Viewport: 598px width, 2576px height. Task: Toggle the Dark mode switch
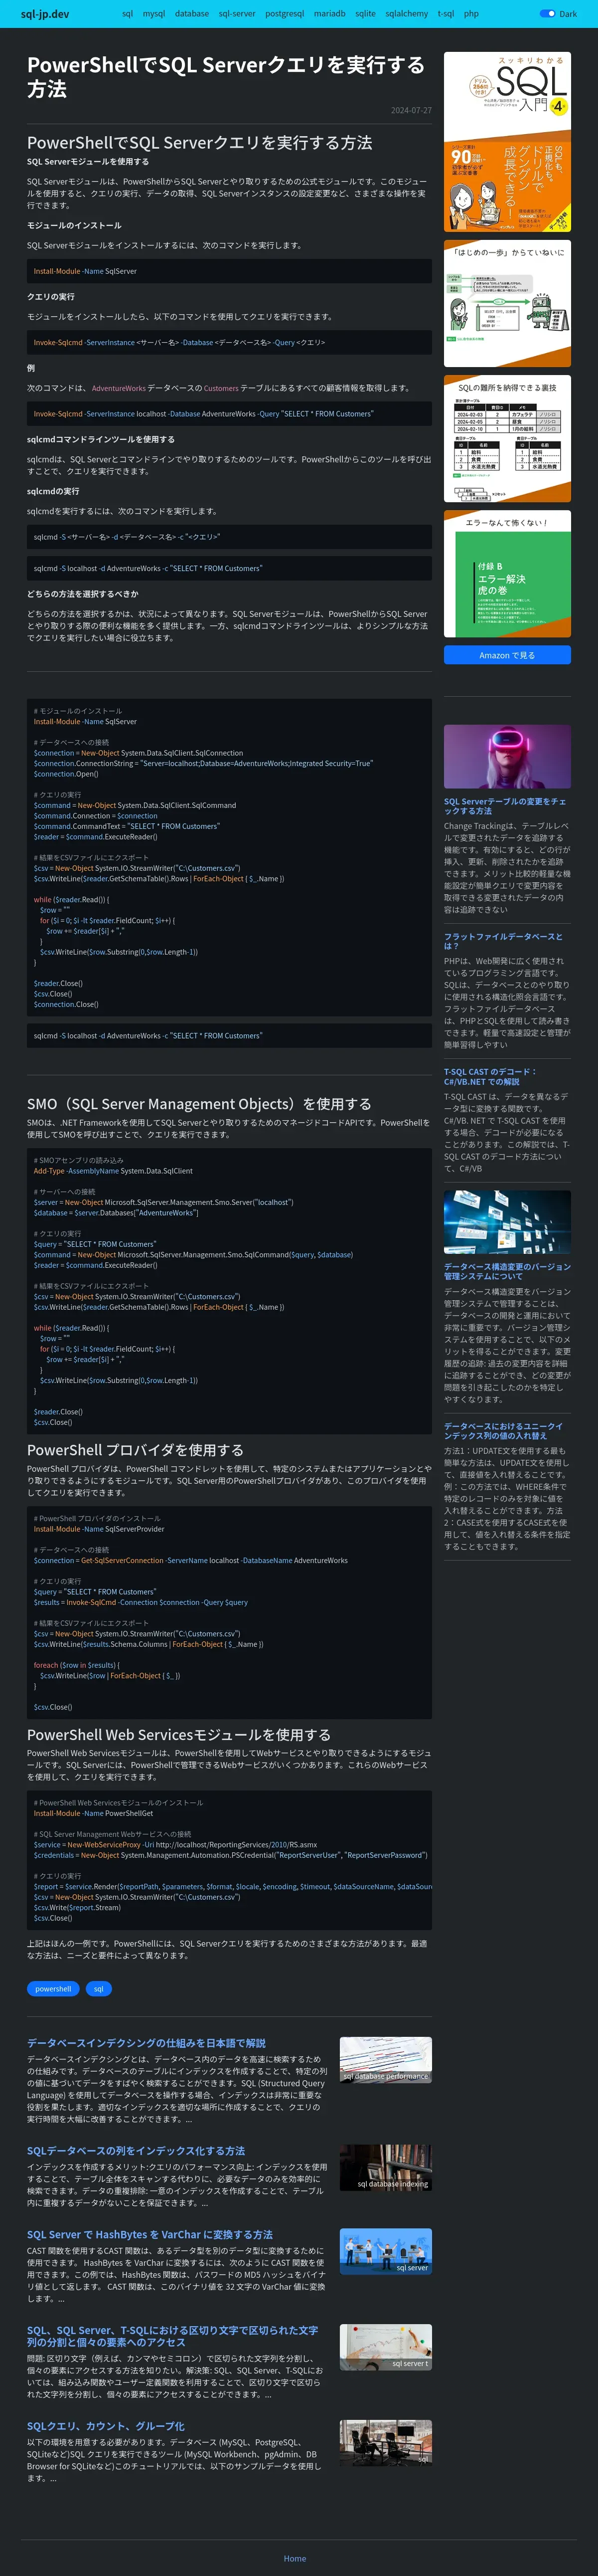[x=546, y=14]
